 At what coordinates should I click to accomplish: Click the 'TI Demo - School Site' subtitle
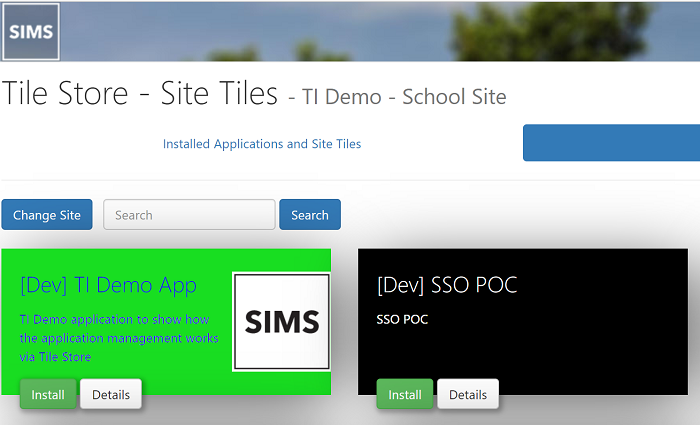[x=404, y=97]
